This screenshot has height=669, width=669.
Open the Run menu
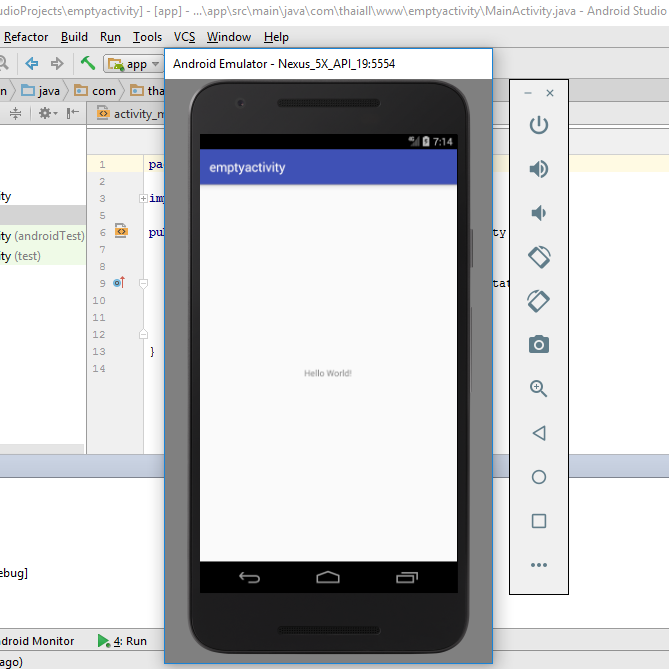point(111,37)
